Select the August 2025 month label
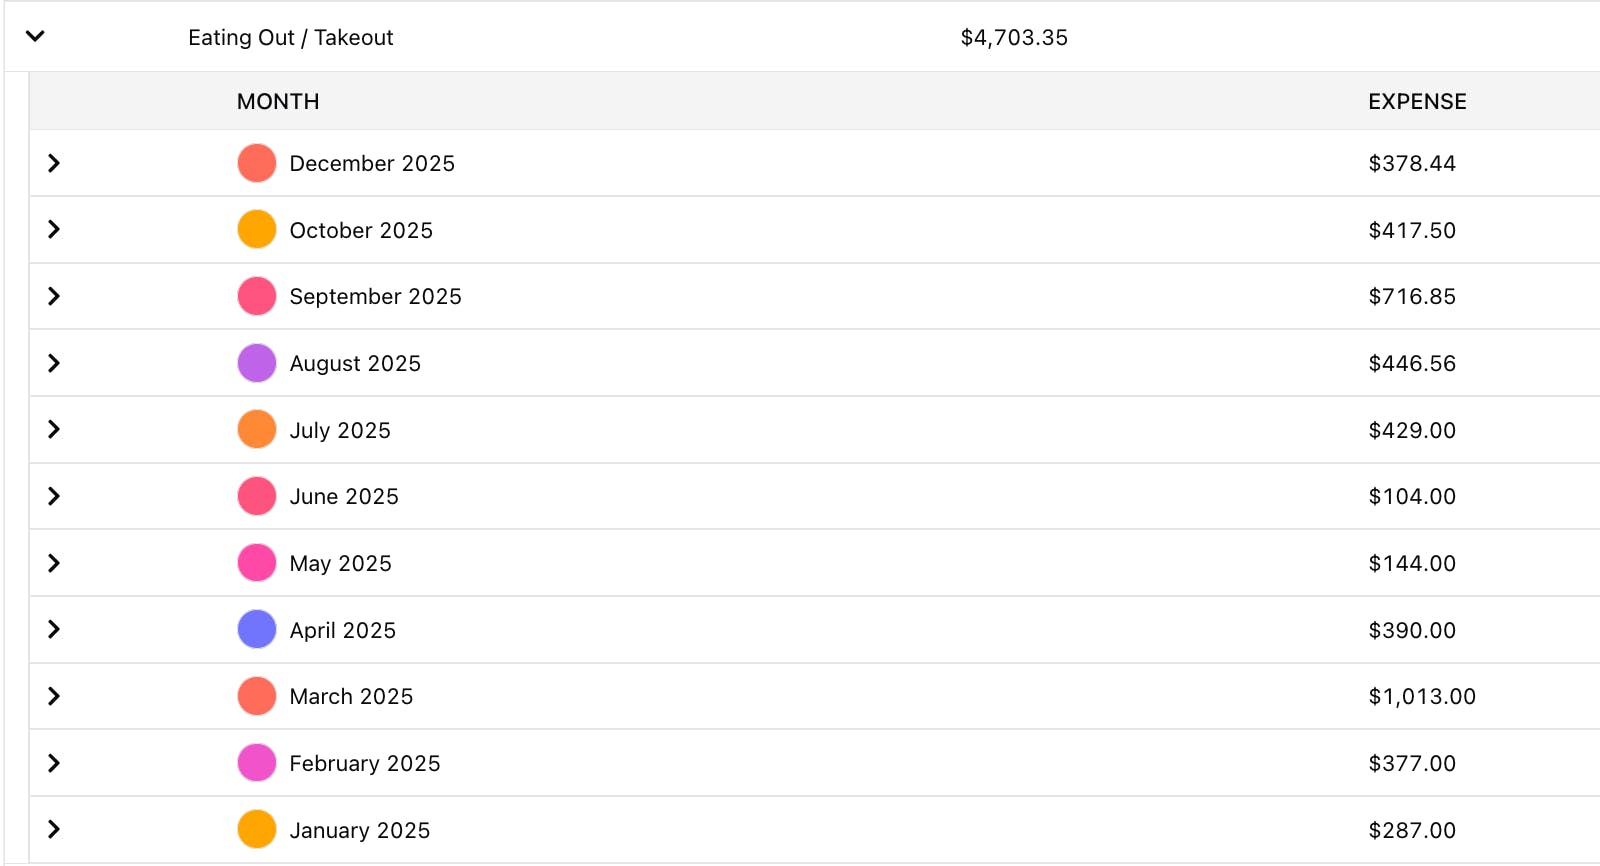1600x866 pixels. pos(355,364)
